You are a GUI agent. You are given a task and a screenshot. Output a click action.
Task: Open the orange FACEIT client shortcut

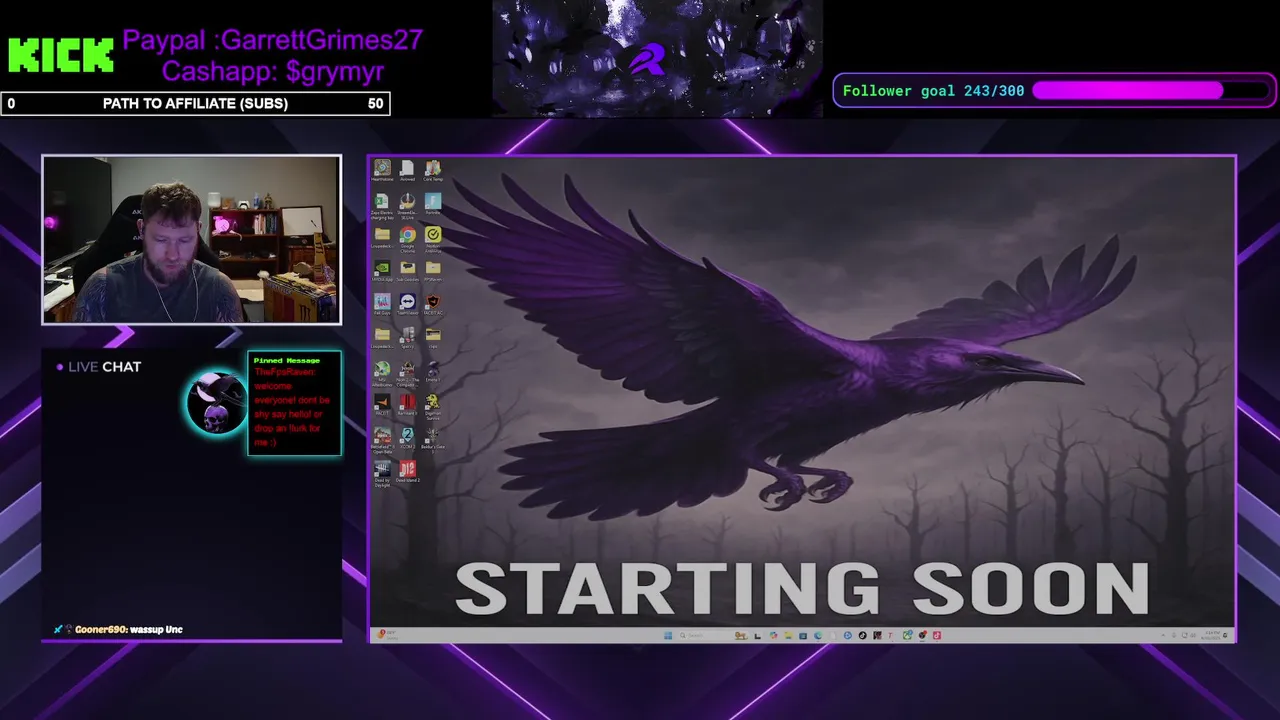382,404
